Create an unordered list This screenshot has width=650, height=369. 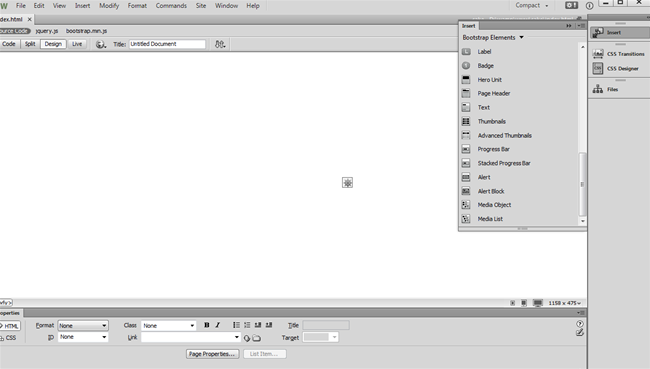pos(236,325)
